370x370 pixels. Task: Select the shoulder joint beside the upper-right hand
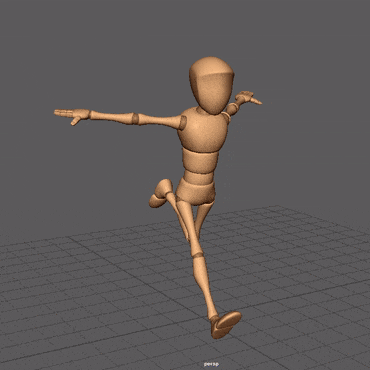226,116
